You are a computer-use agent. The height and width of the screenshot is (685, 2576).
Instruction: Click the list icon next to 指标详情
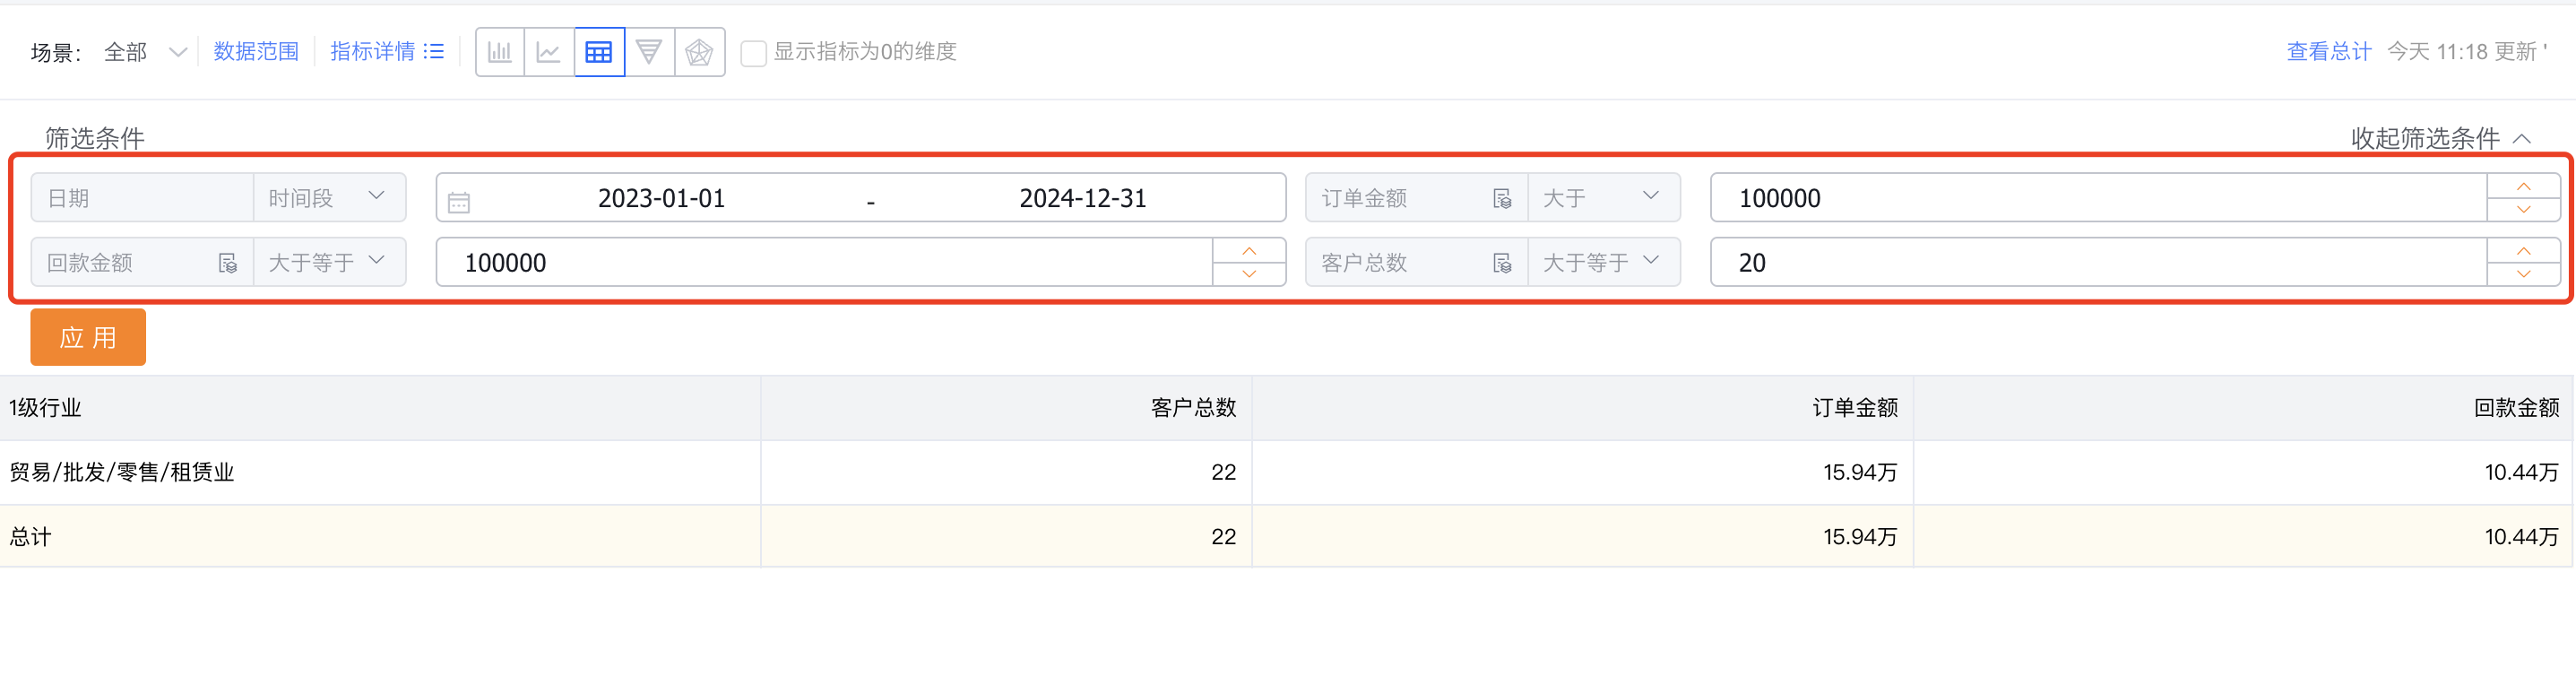[433, 51]
